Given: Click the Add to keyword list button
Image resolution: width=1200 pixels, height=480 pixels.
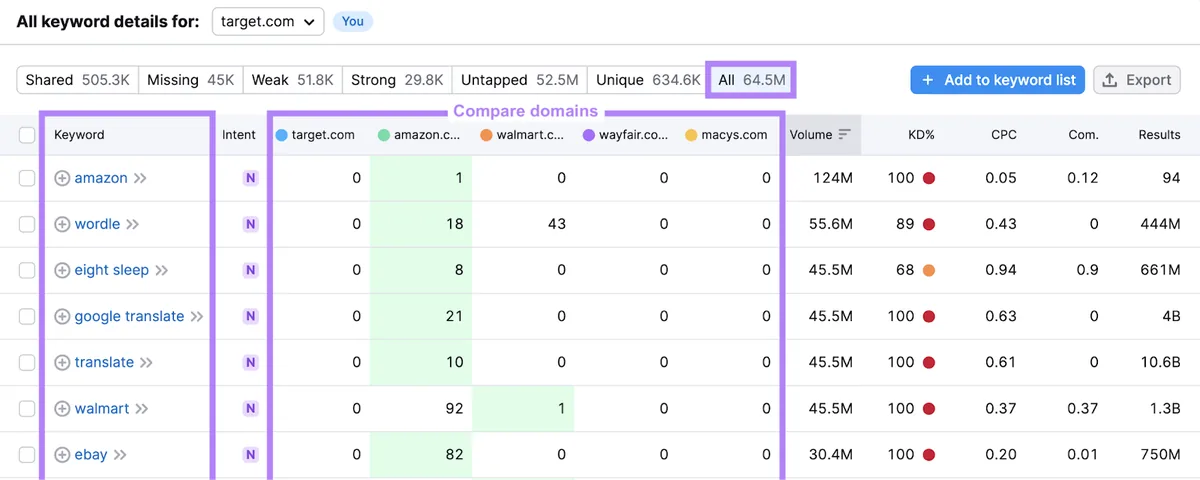Looking at the screenshot, I should coord(998,80).
